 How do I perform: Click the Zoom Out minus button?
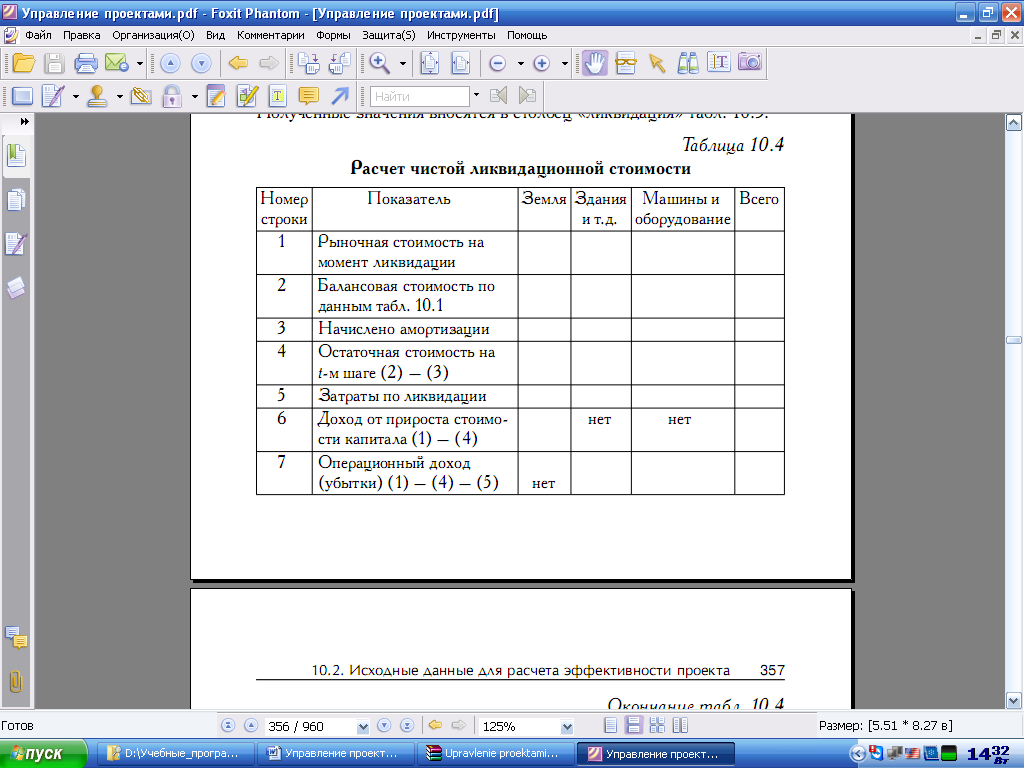click(x=498, y=63)
